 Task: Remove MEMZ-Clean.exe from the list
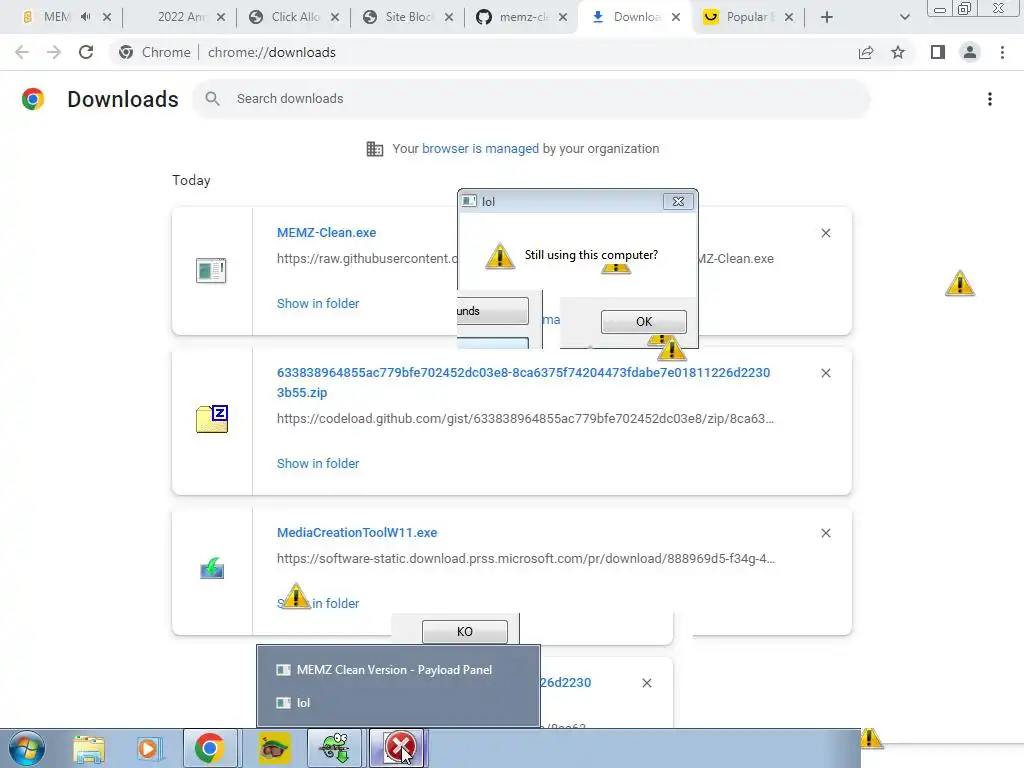pyautogui.click(x=826, y=233)
